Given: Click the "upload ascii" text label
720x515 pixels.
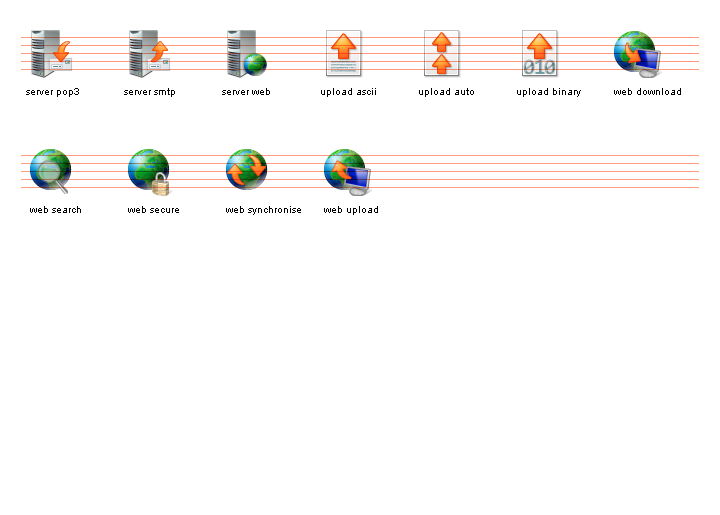Looking at the screenshot, I should click(348, 92).
